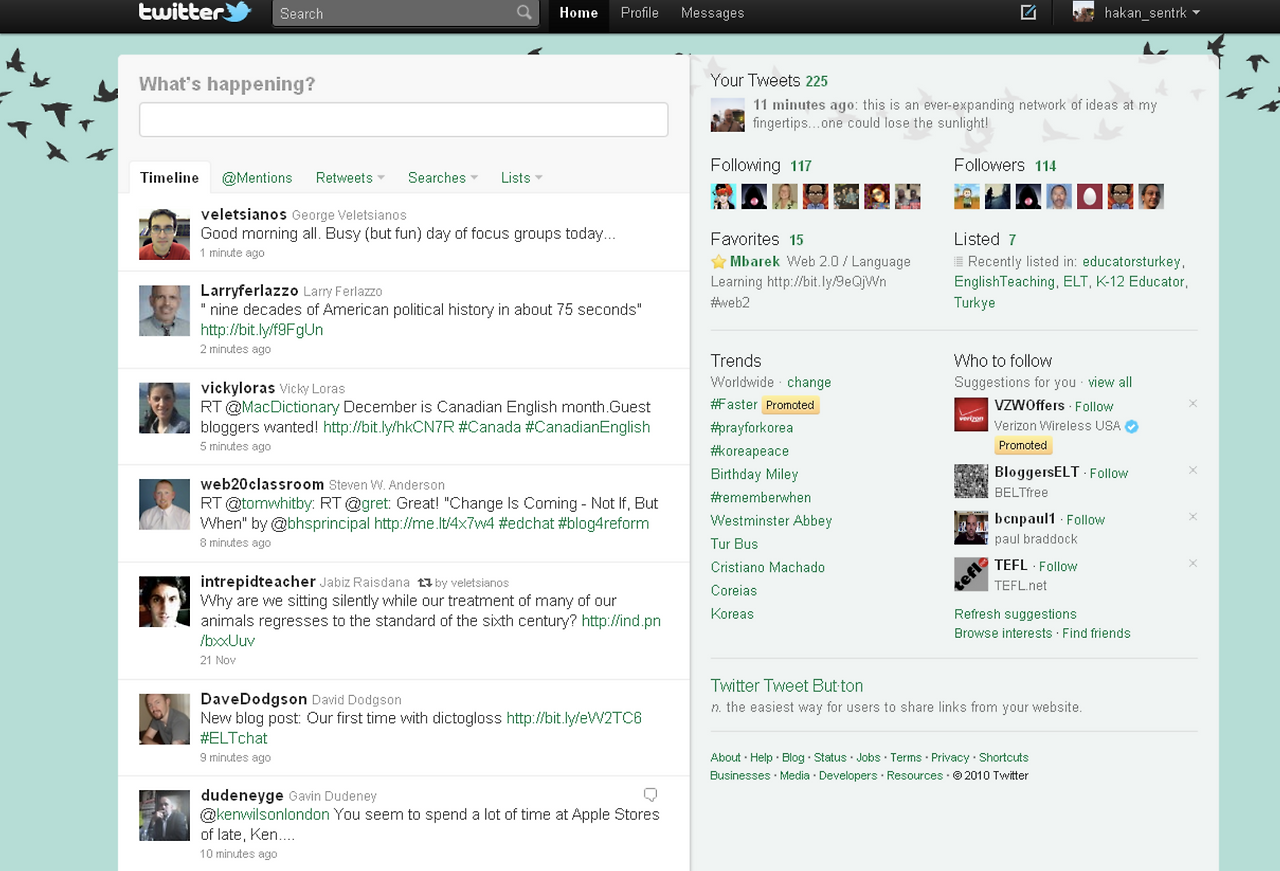
Task: Open Profile in top navigation
Action: pyautogui.click(x=639, y=13)
